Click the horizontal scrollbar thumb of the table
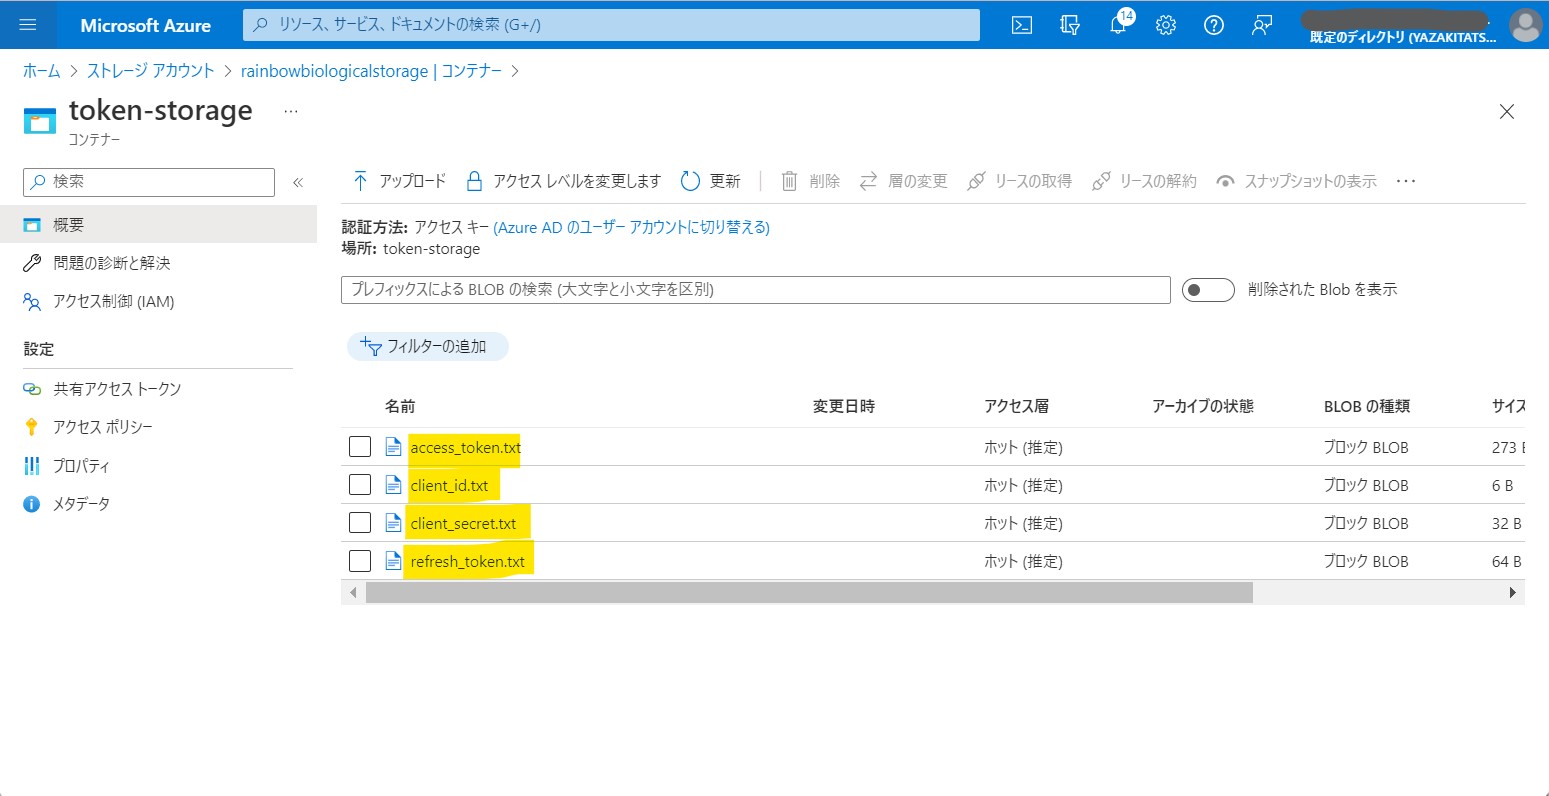 (809, 592)
